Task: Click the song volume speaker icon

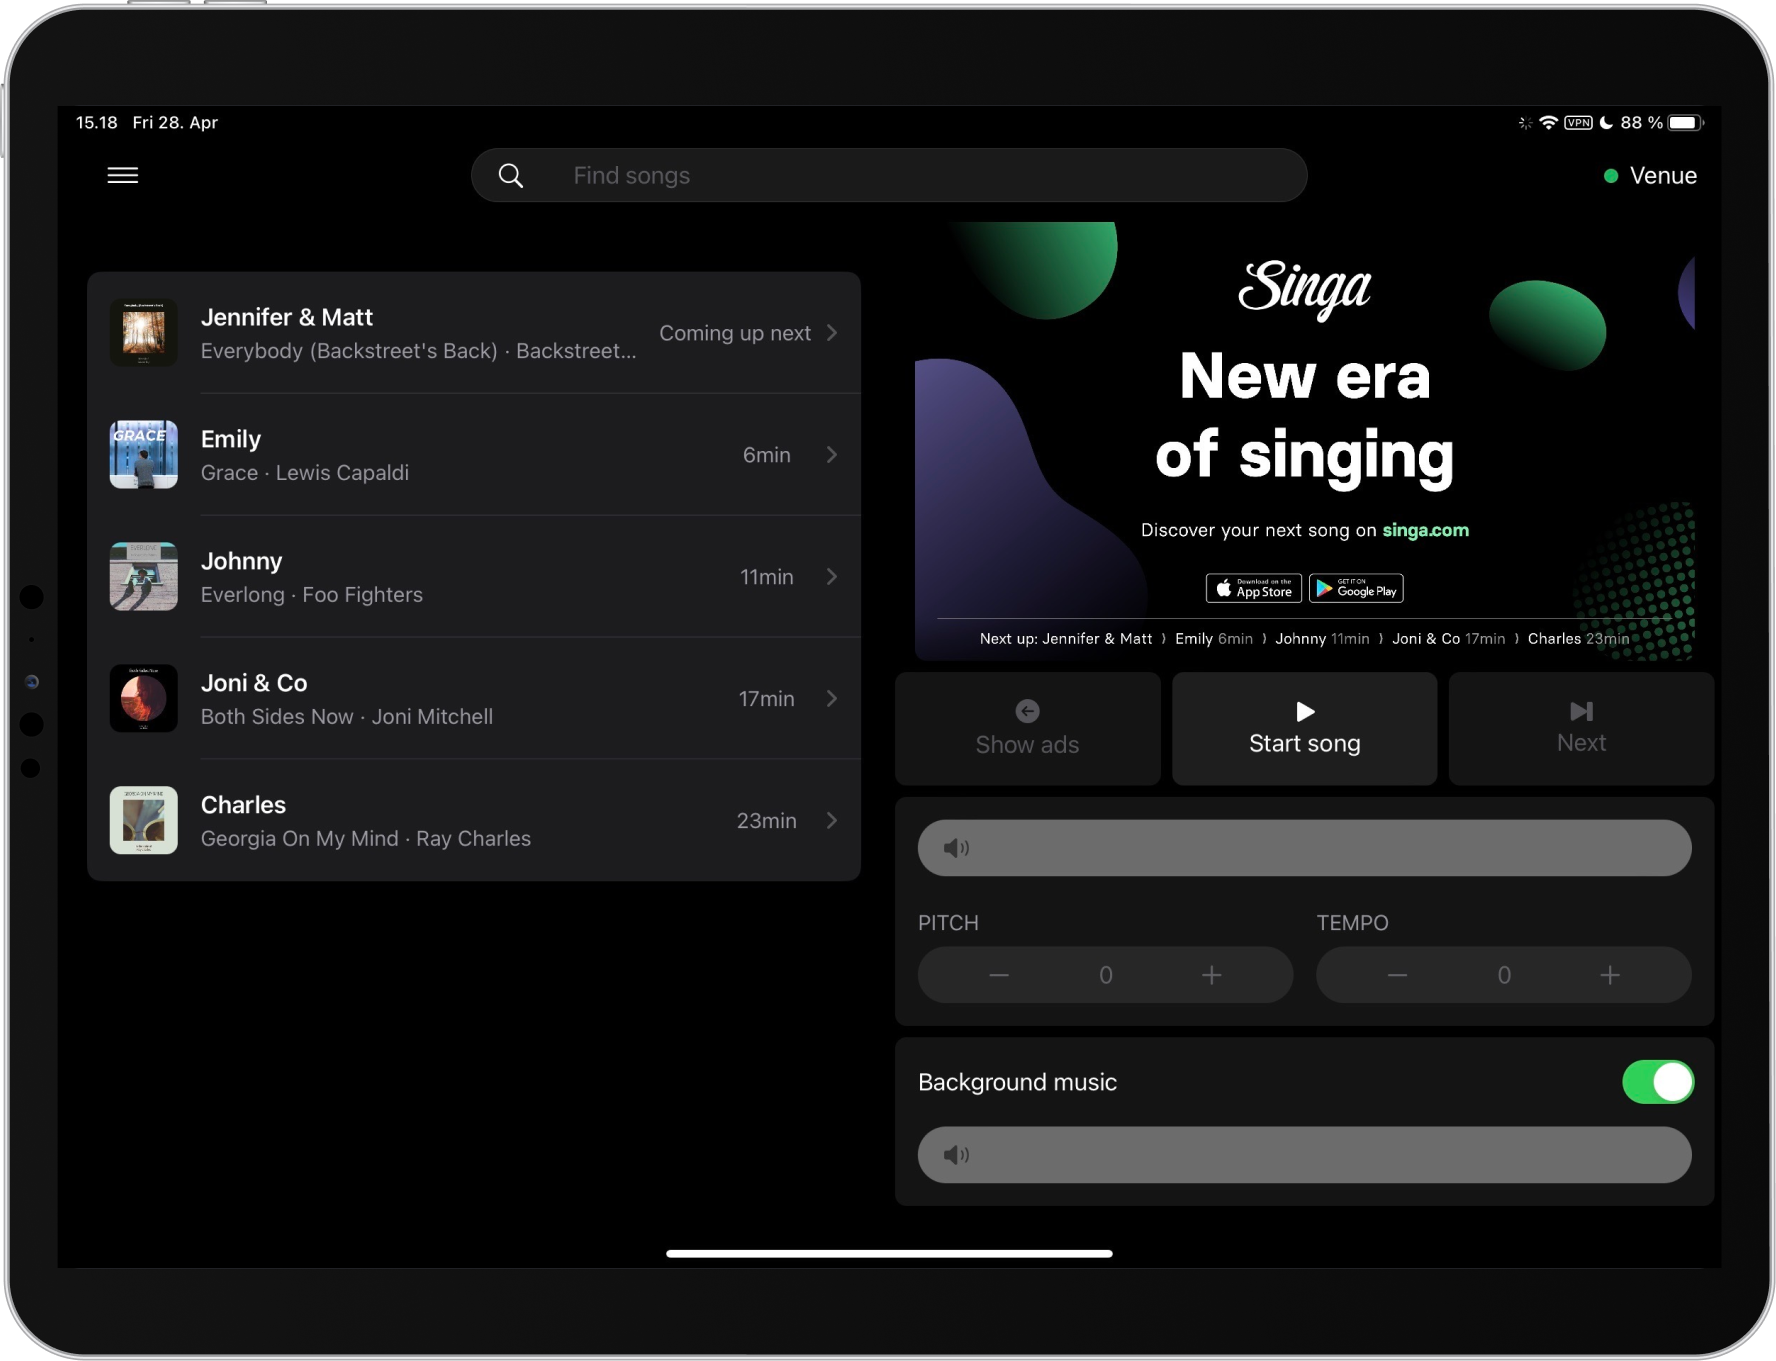Action: tap(957, 848)
